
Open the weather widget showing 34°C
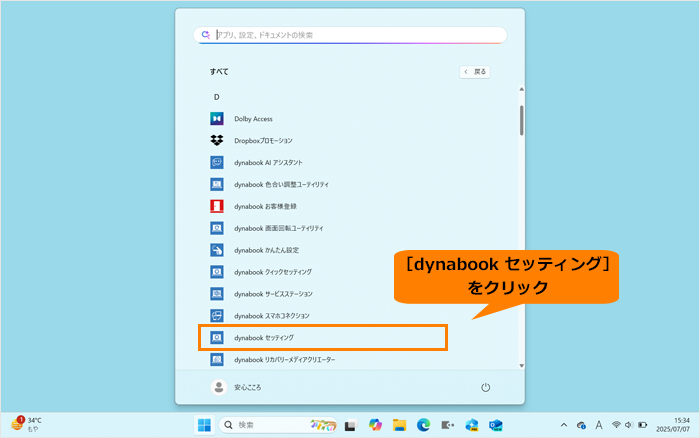(26, 424)
